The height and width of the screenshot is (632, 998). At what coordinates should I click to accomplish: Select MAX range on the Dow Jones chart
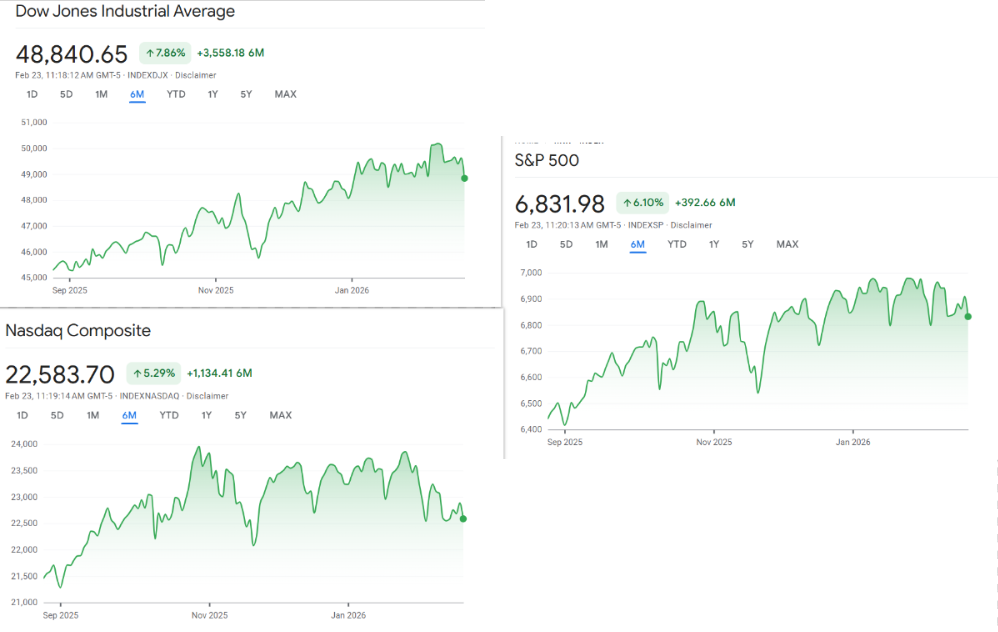point(285,95)
